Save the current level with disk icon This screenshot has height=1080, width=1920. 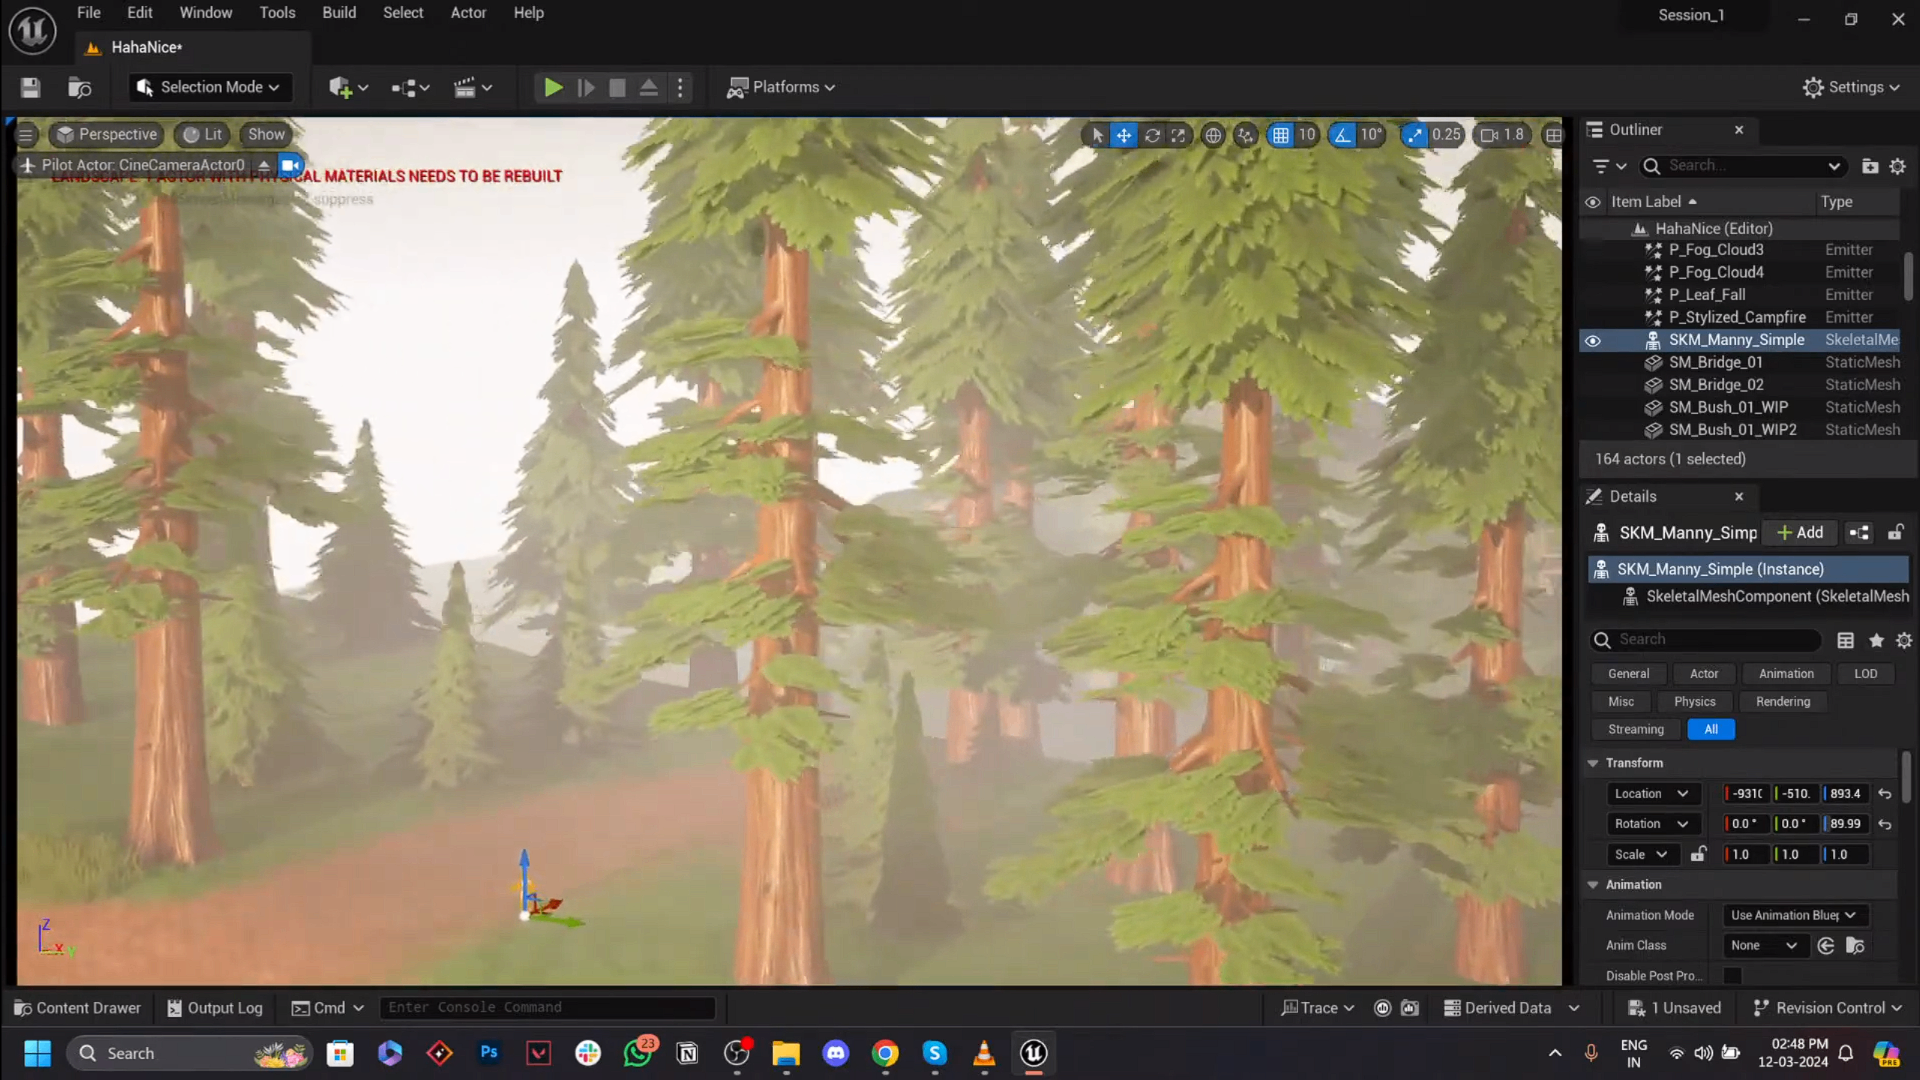(x=30, y=87)
